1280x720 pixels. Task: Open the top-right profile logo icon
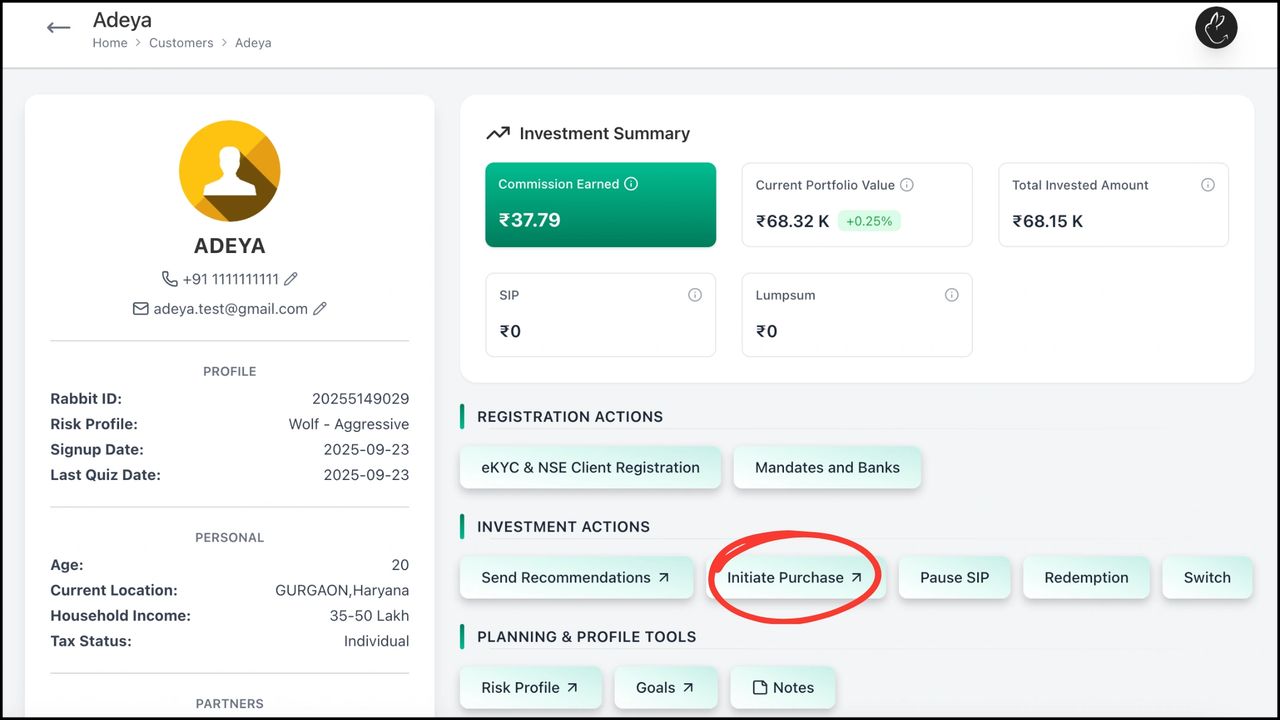1216,28
